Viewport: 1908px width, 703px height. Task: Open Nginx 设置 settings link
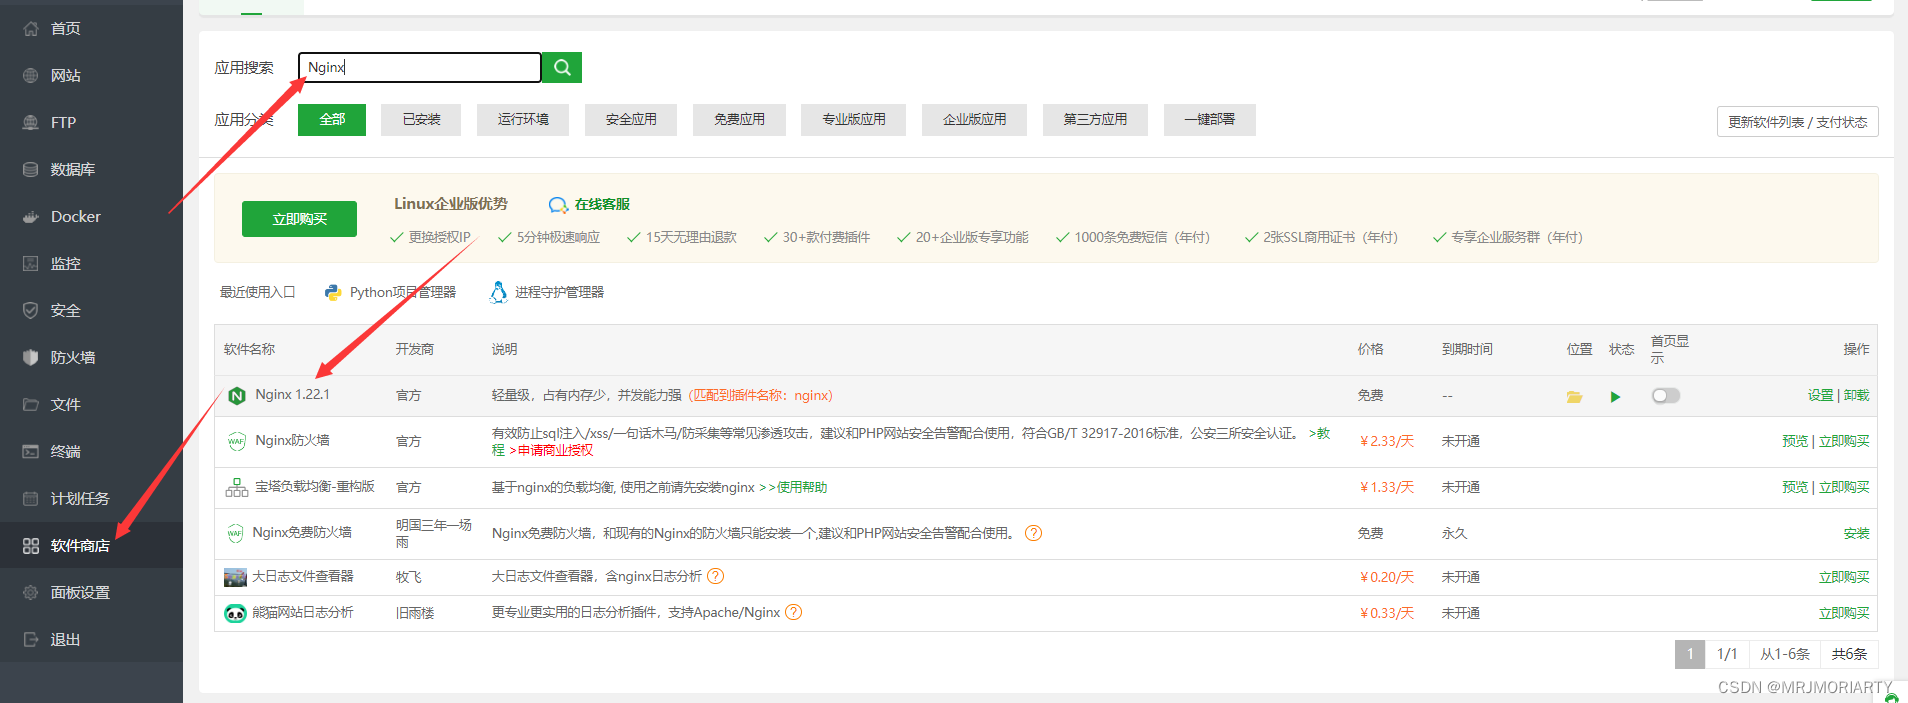(1820, 396)
